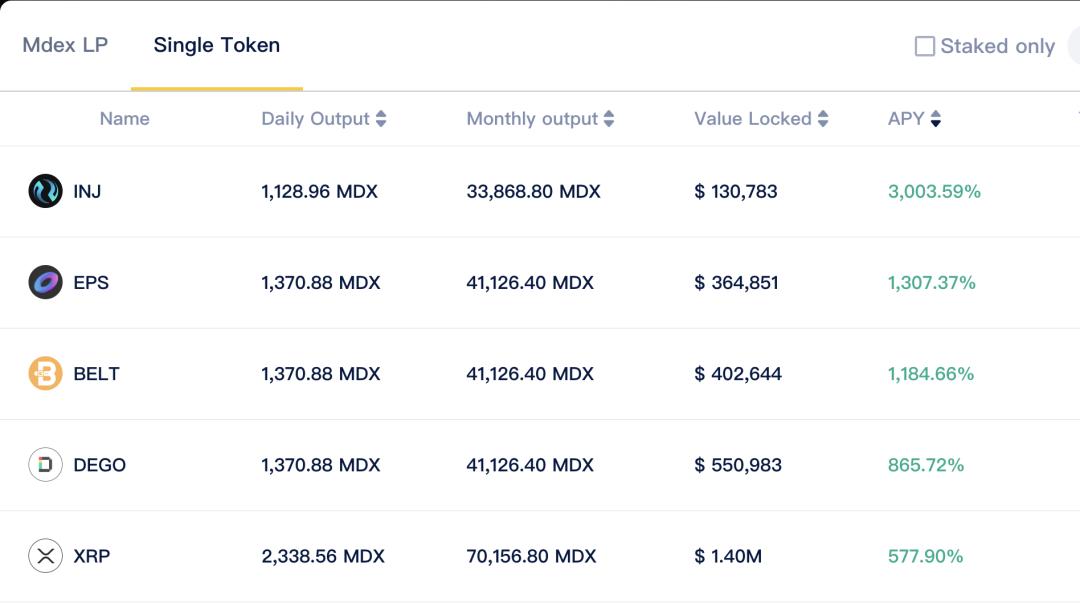The height and width of the screenshot is (603, 1080).
Task: Select the Single Token tab
Action: pos(216,45)
